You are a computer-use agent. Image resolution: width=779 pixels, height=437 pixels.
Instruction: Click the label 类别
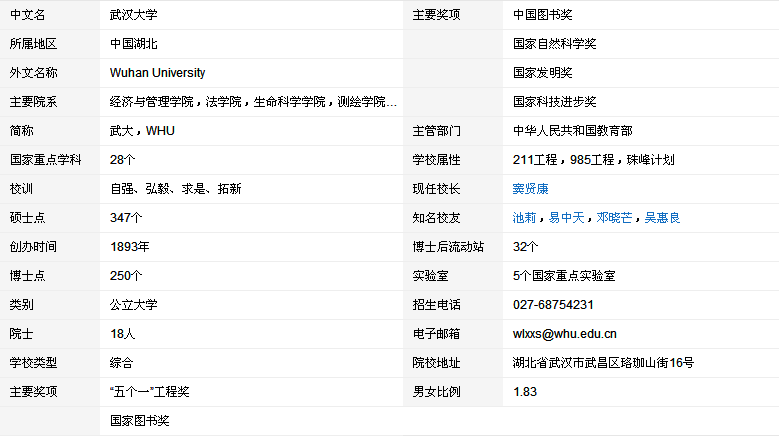[x=21, y=304]
